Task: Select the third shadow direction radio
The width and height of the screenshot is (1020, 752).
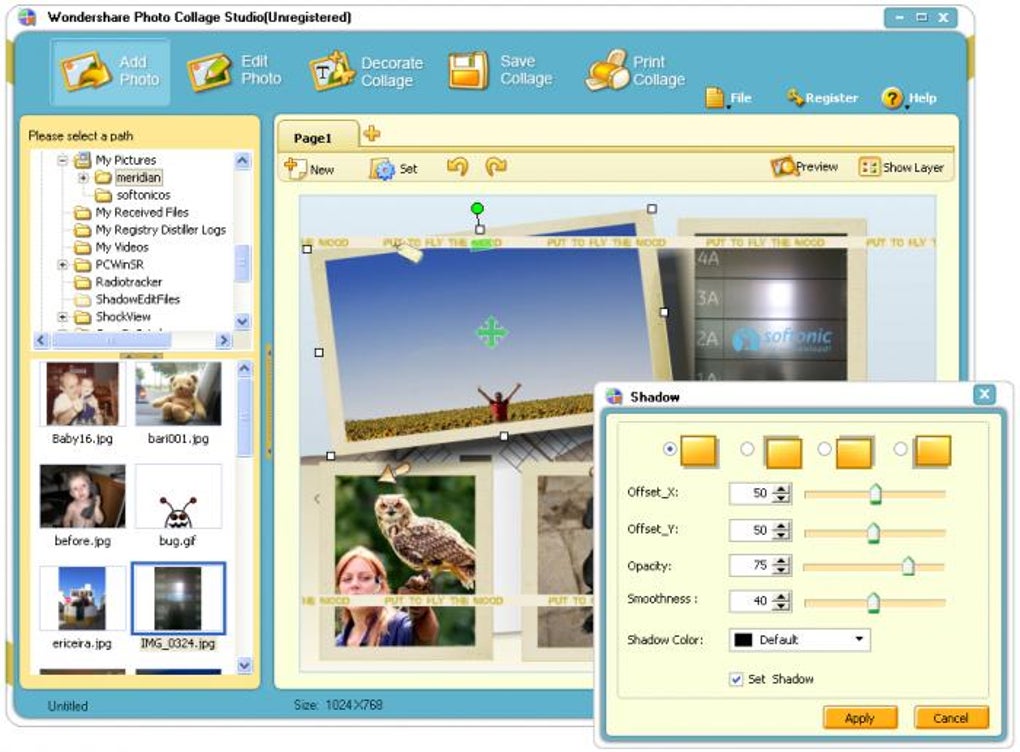Action: (824, 449)
